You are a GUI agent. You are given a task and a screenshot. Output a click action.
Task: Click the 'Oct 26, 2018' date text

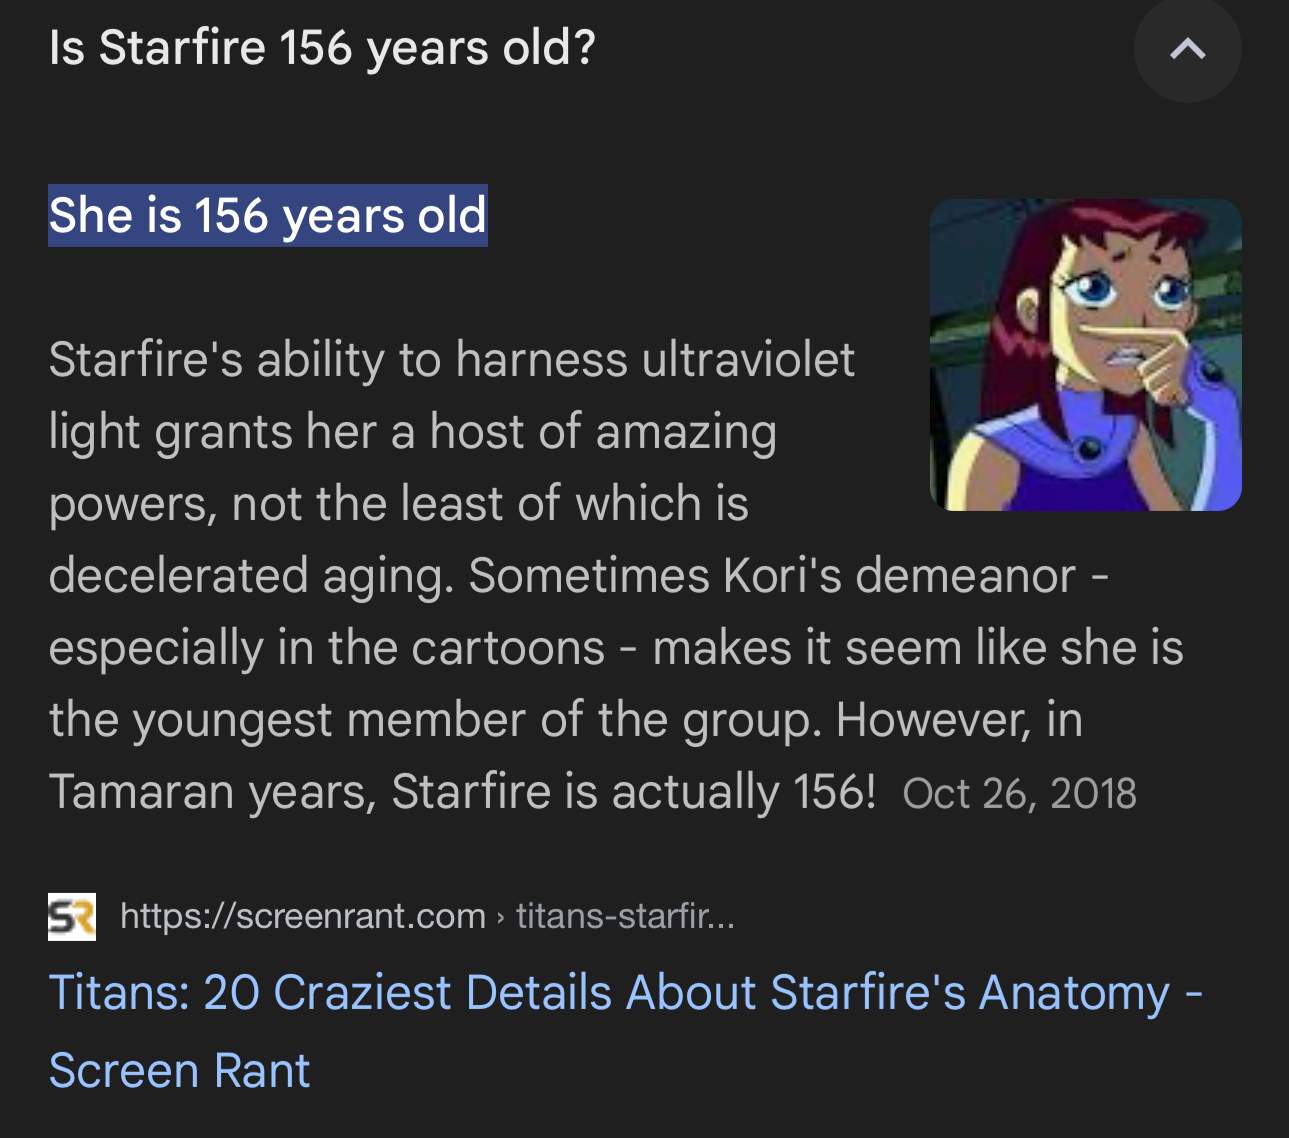coord(1020,792)
